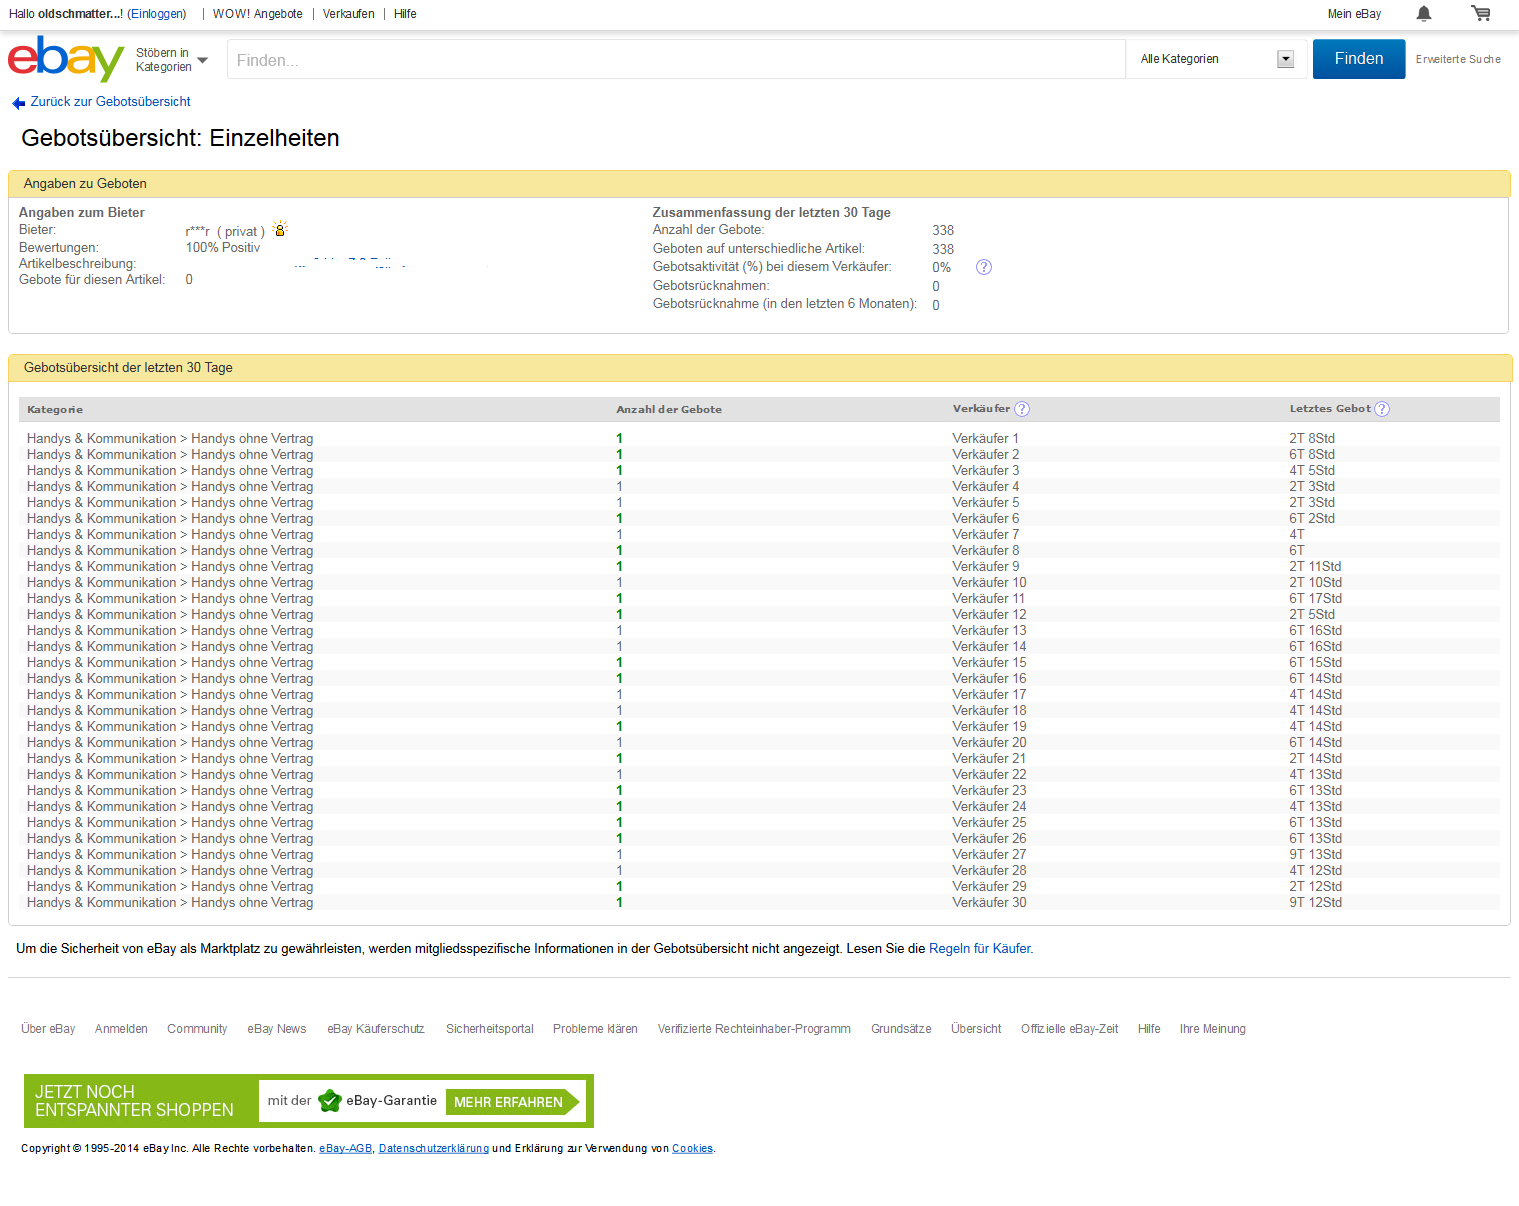Select the Verkäufer 7 cell

click(986, 535)
